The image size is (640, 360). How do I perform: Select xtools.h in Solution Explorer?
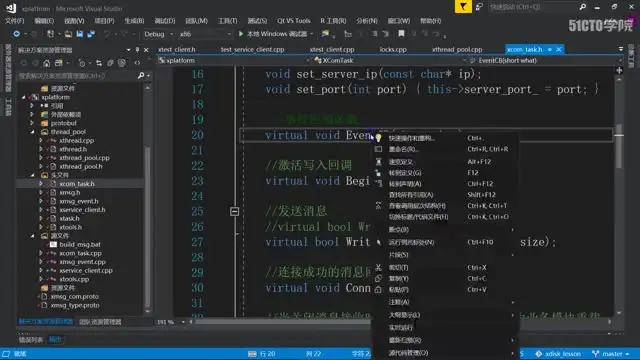click(70, 227)
